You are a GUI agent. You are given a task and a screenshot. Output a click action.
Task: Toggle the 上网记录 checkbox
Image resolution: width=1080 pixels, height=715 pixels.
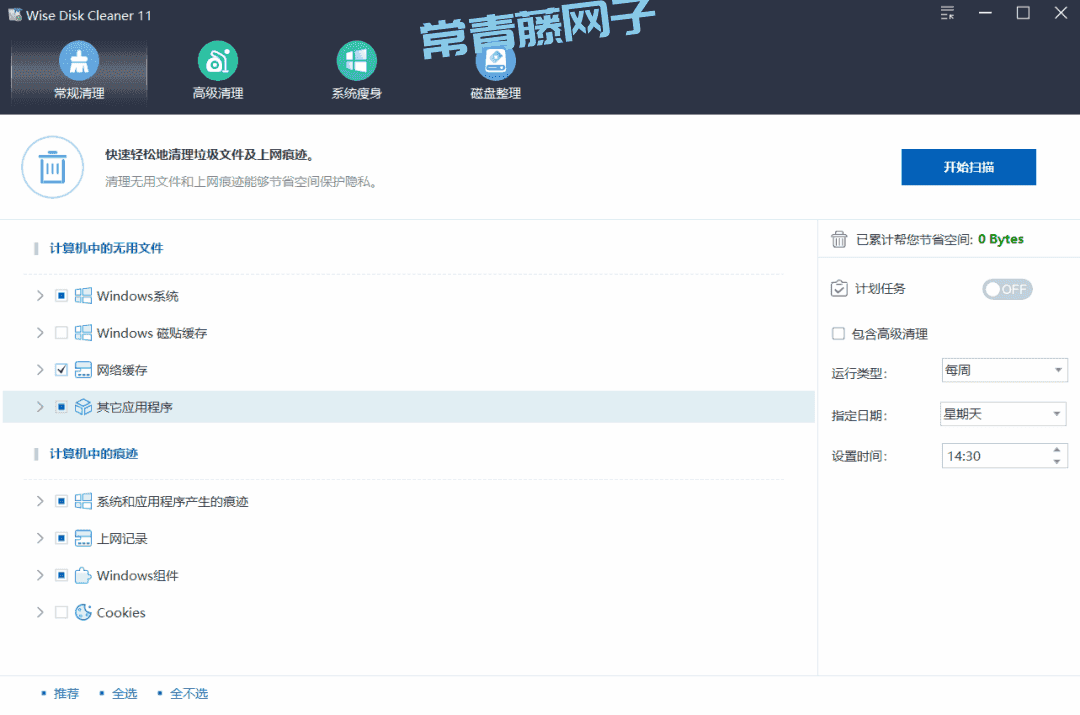point(61,538)
